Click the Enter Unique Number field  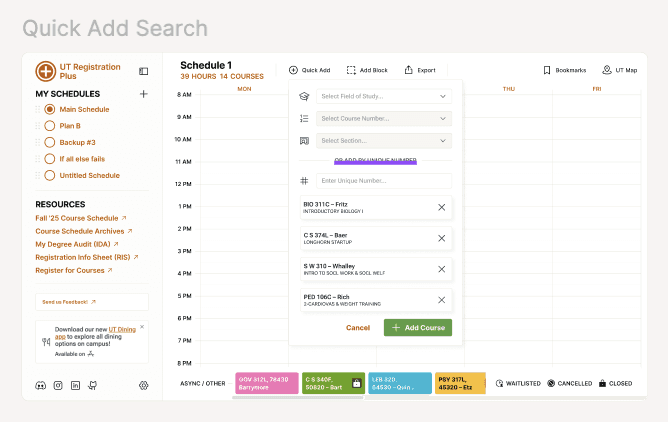(384, 181)
